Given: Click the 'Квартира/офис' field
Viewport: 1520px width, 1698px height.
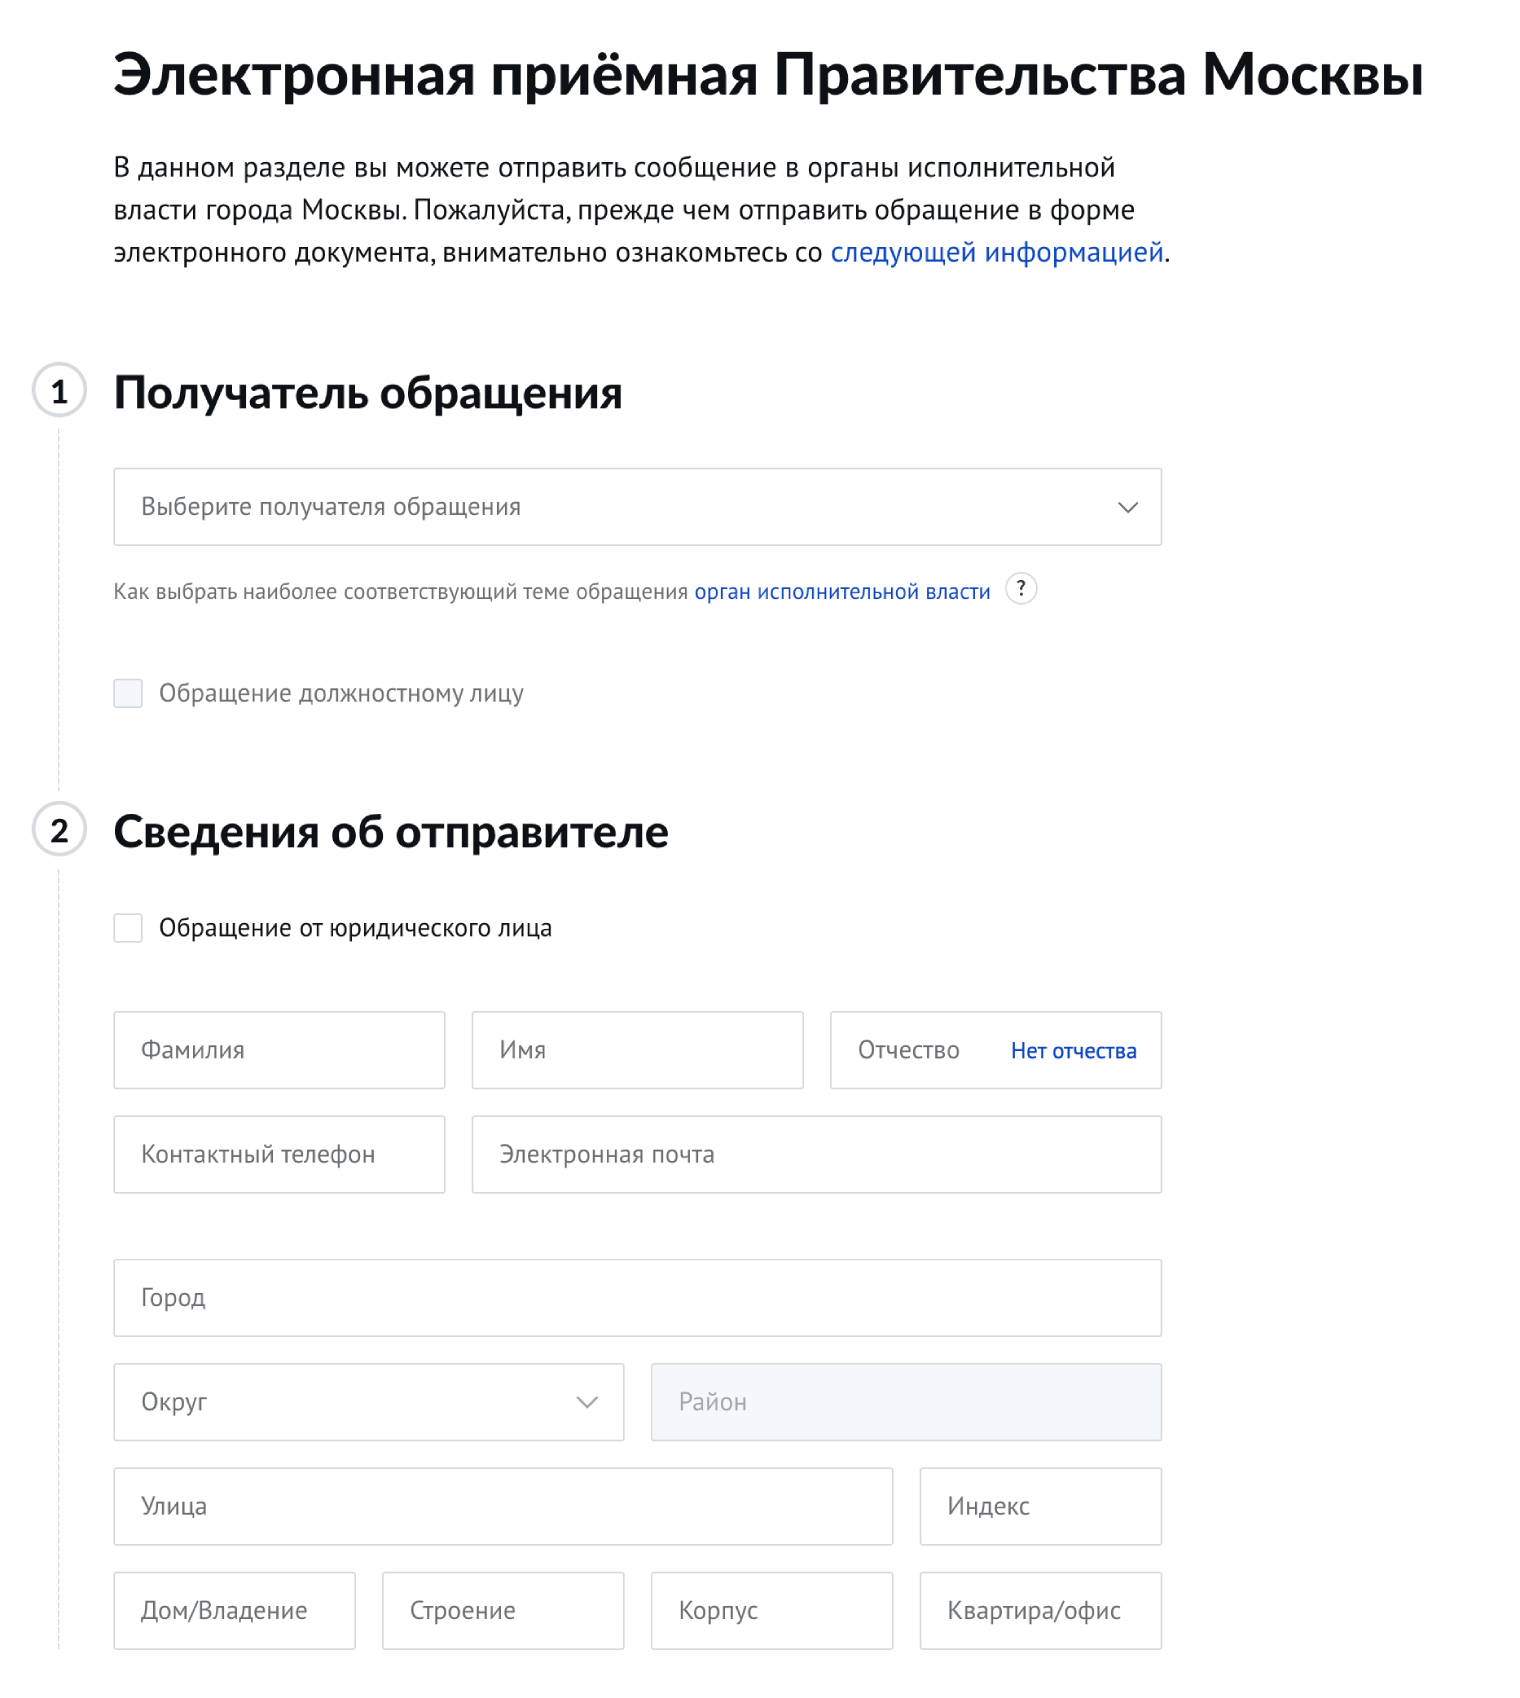Looking at the screenshot, I should point(1040,1610).
